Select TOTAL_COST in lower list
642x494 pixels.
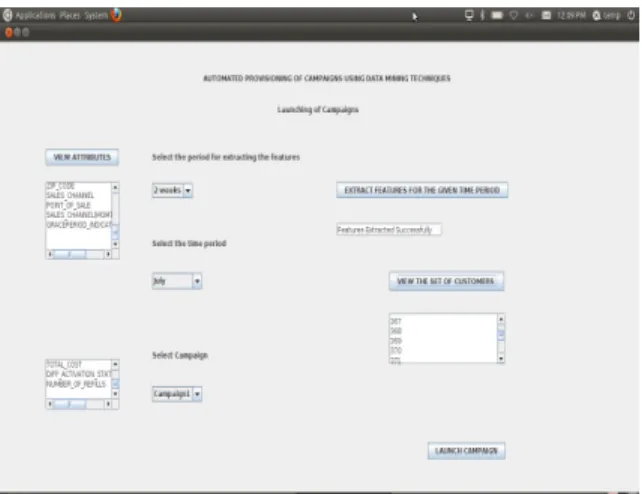pos(78,364)
